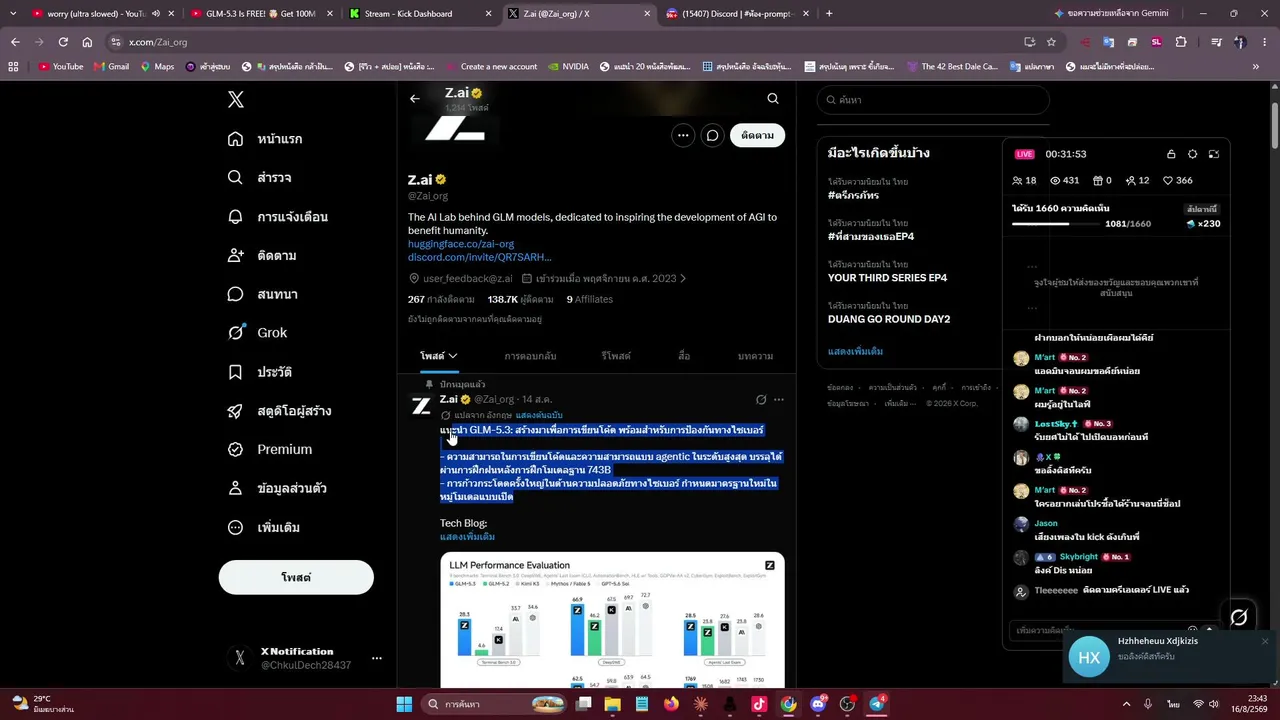Image resolution: width=1280 pixels, height=720 pixels.
Task: Switch to the GLM-5.3 Is FREE YouTube tab
Action: pos(262,14)
